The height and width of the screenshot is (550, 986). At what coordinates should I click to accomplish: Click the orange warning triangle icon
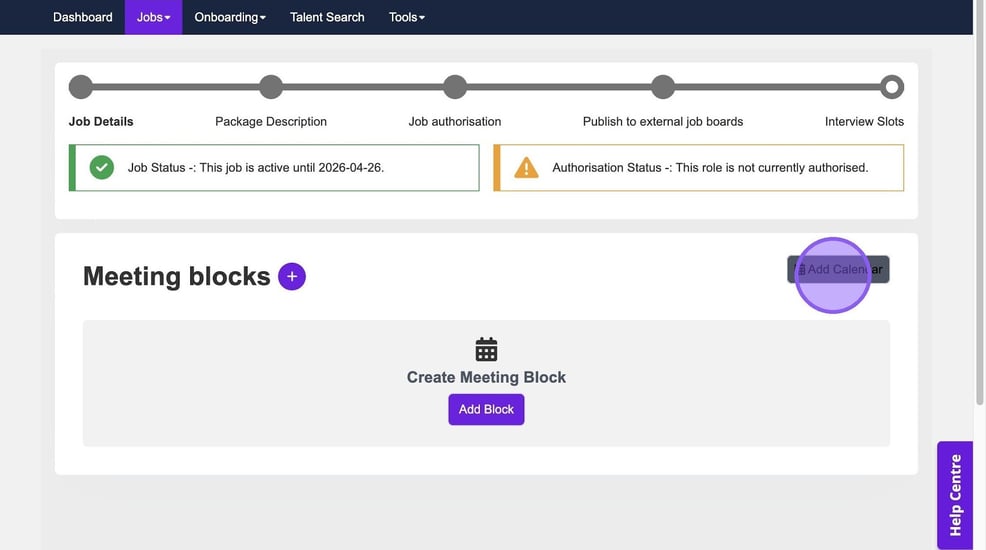[x=526, y=168]
